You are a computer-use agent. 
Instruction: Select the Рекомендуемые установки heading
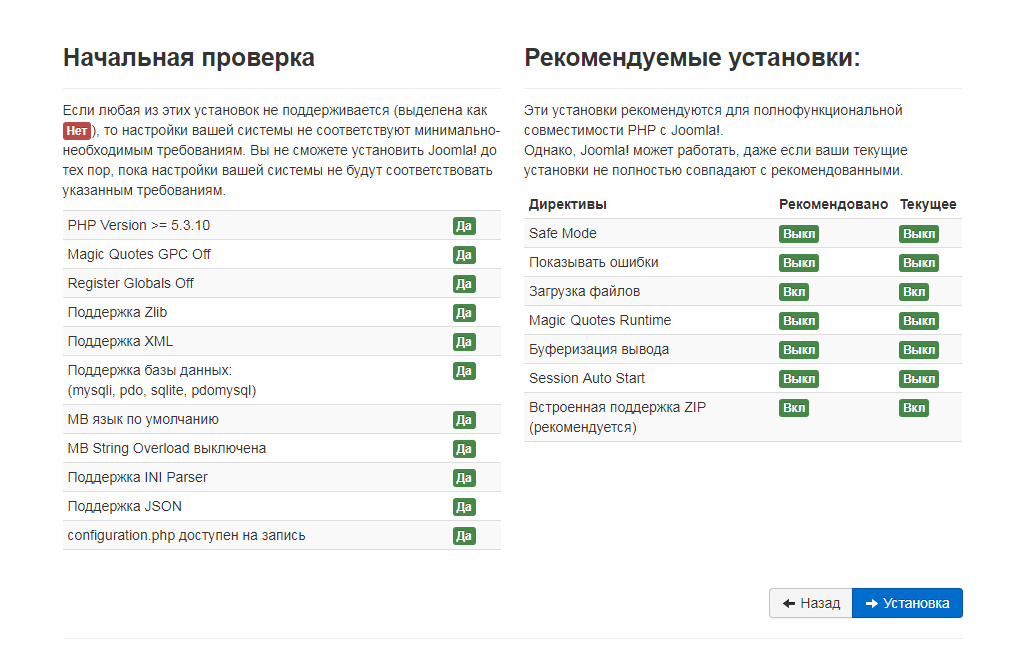[692, 58]
